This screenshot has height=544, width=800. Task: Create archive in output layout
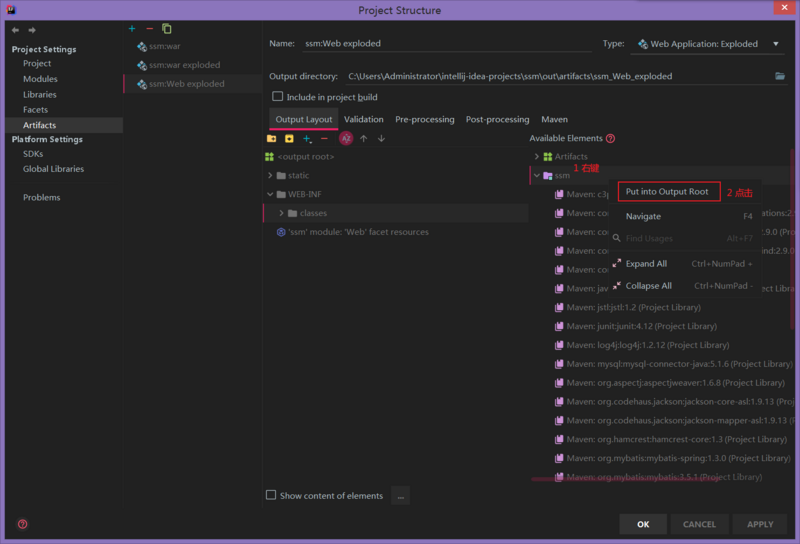pyautogui.click(x=289, y=138)
